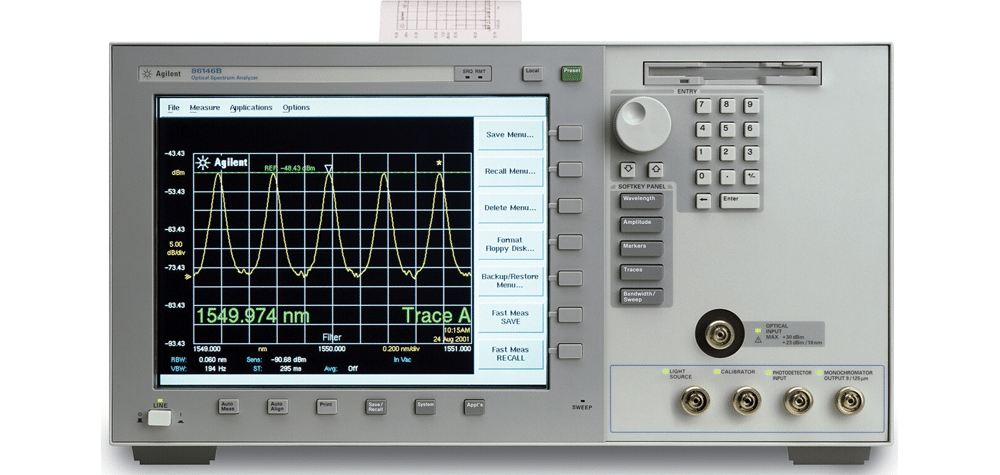Screen dimensions: 1000x475
Task: Push the Local front-panel key
Action: click(x=533, y=73)
